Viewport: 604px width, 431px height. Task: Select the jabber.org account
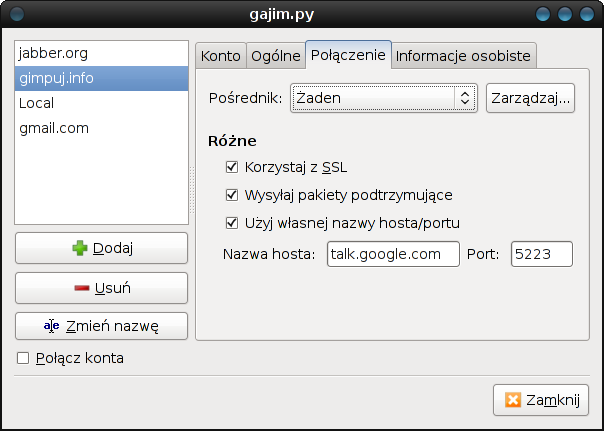pos(100,51)
